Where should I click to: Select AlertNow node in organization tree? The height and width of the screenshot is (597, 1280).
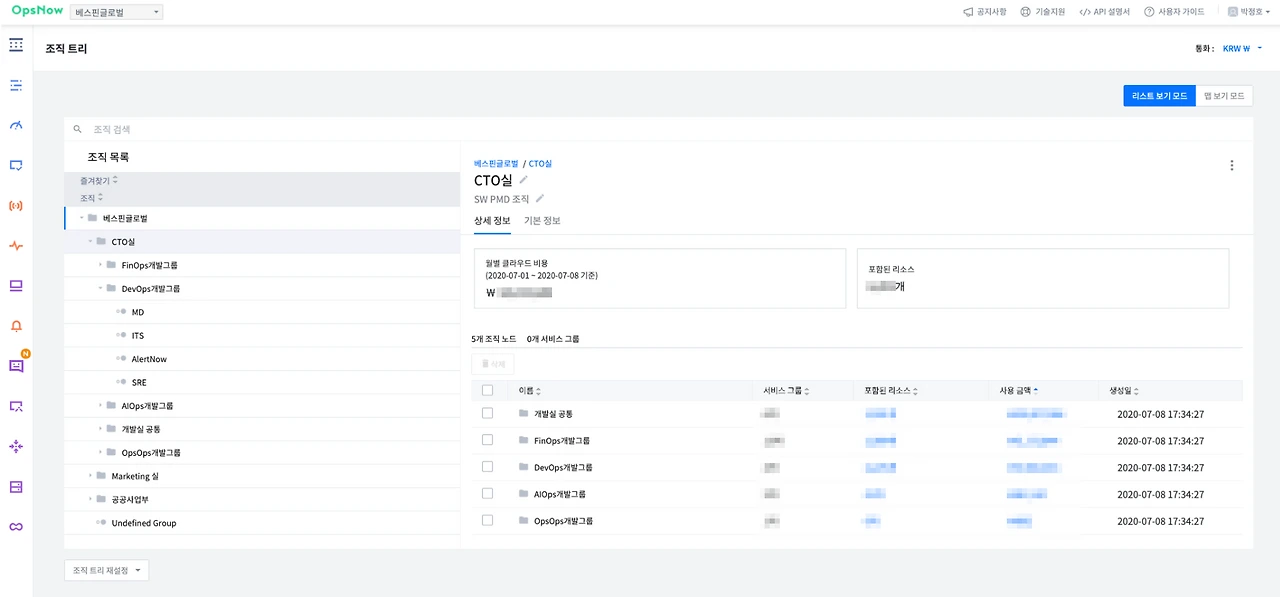149,359
